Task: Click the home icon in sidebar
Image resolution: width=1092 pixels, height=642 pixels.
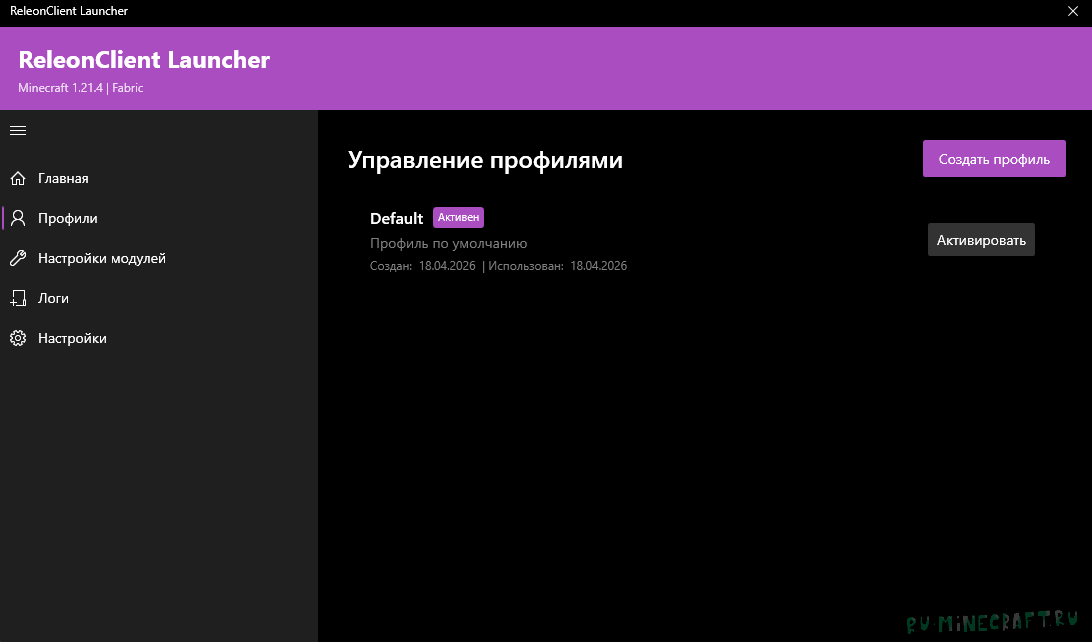Action: click(18, 178)
